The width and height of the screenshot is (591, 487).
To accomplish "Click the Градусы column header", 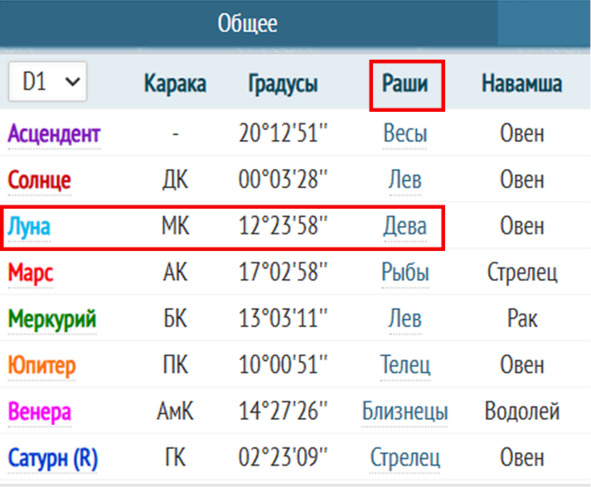I will point(283,84).
